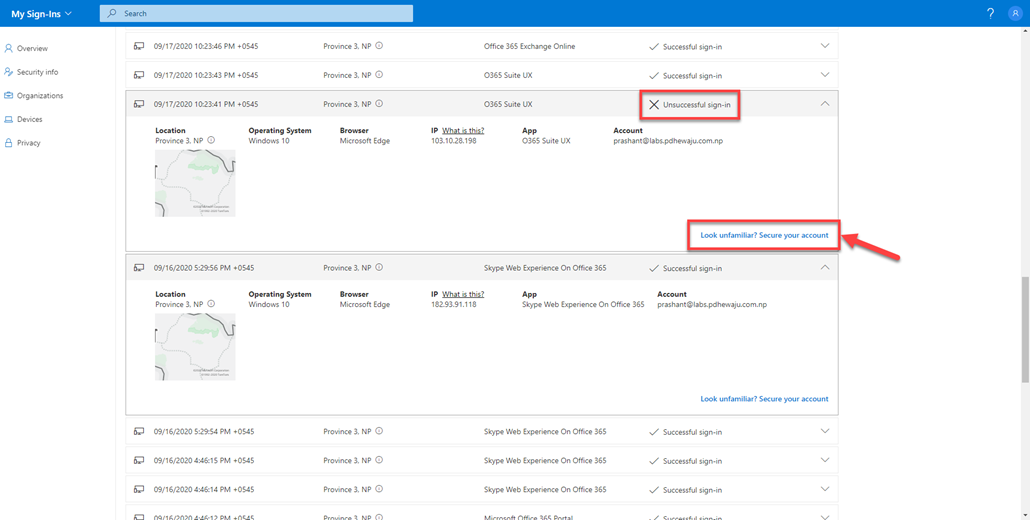Open Organizations page
1030x520 pixels.
click(x=40, y=96)
